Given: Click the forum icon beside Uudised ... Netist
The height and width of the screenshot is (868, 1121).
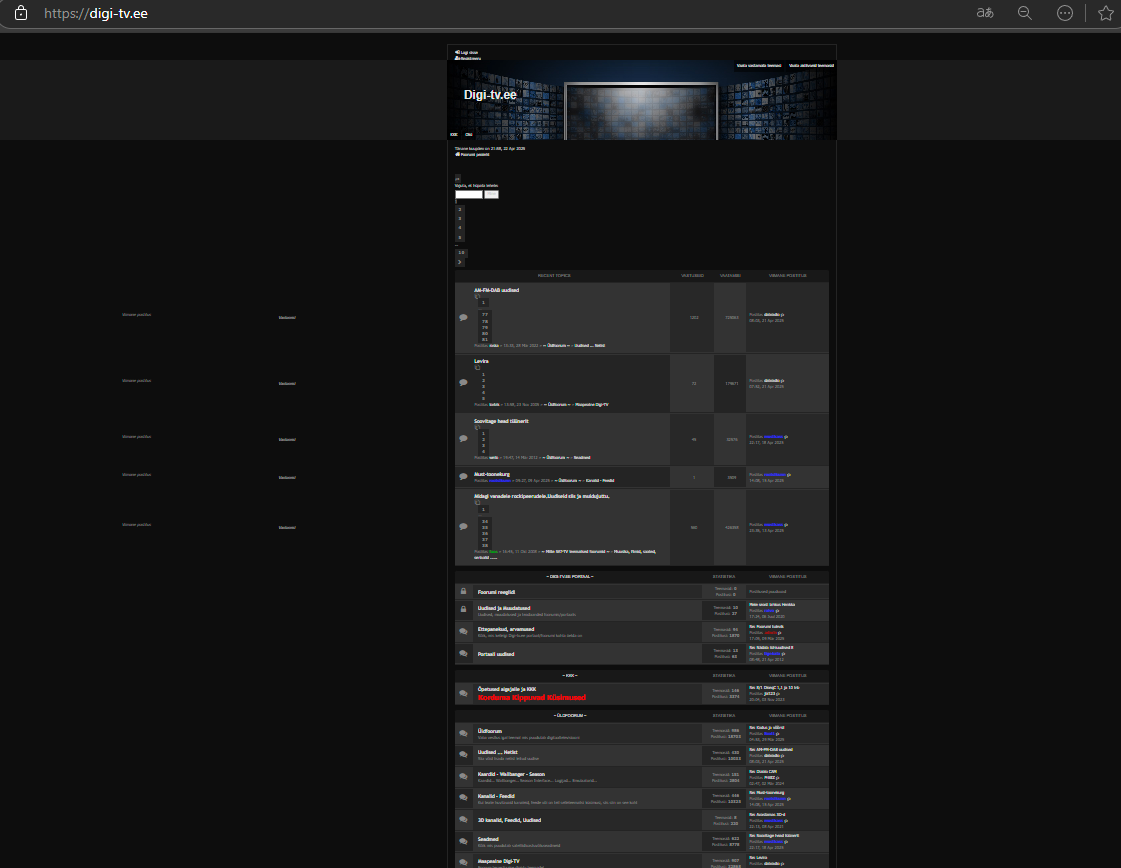Looking at the screenshot, I should [x=463, y=755].
